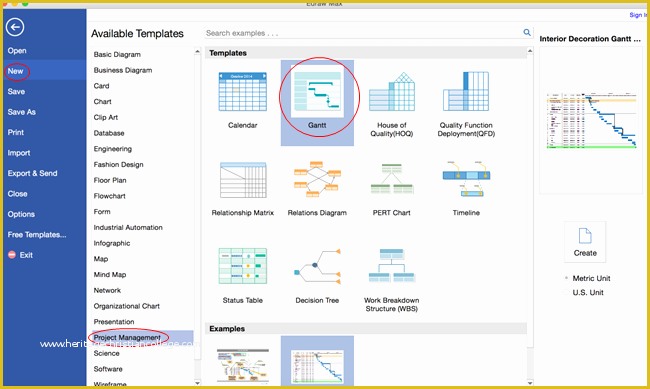Select Network category

(x=107, y=290)
